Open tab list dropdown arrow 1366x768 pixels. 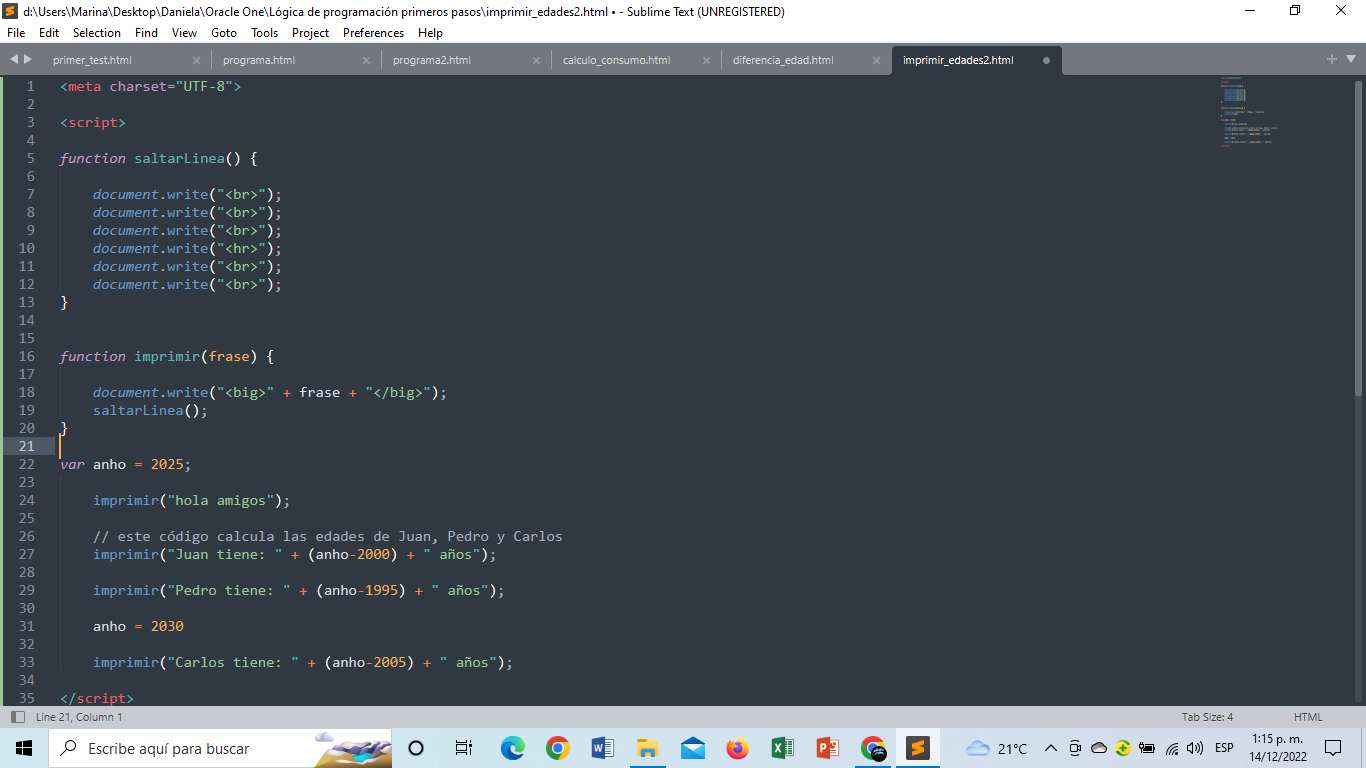click(x=1353, y=60)
